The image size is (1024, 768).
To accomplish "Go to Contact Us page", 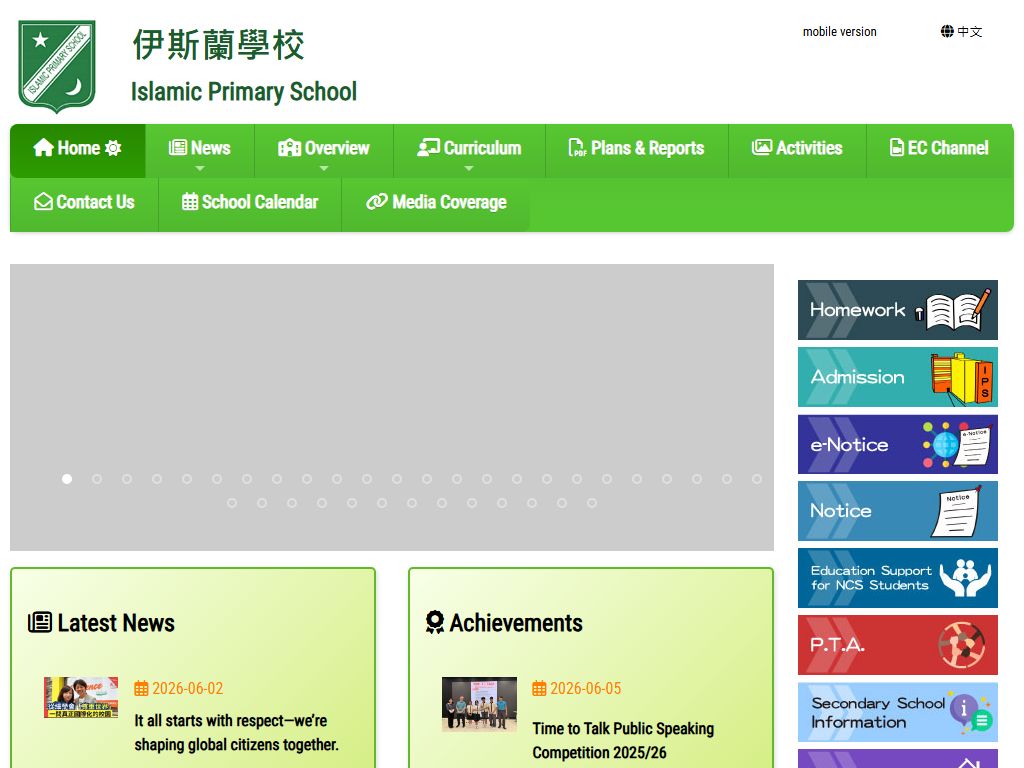I will click(84, 204).
